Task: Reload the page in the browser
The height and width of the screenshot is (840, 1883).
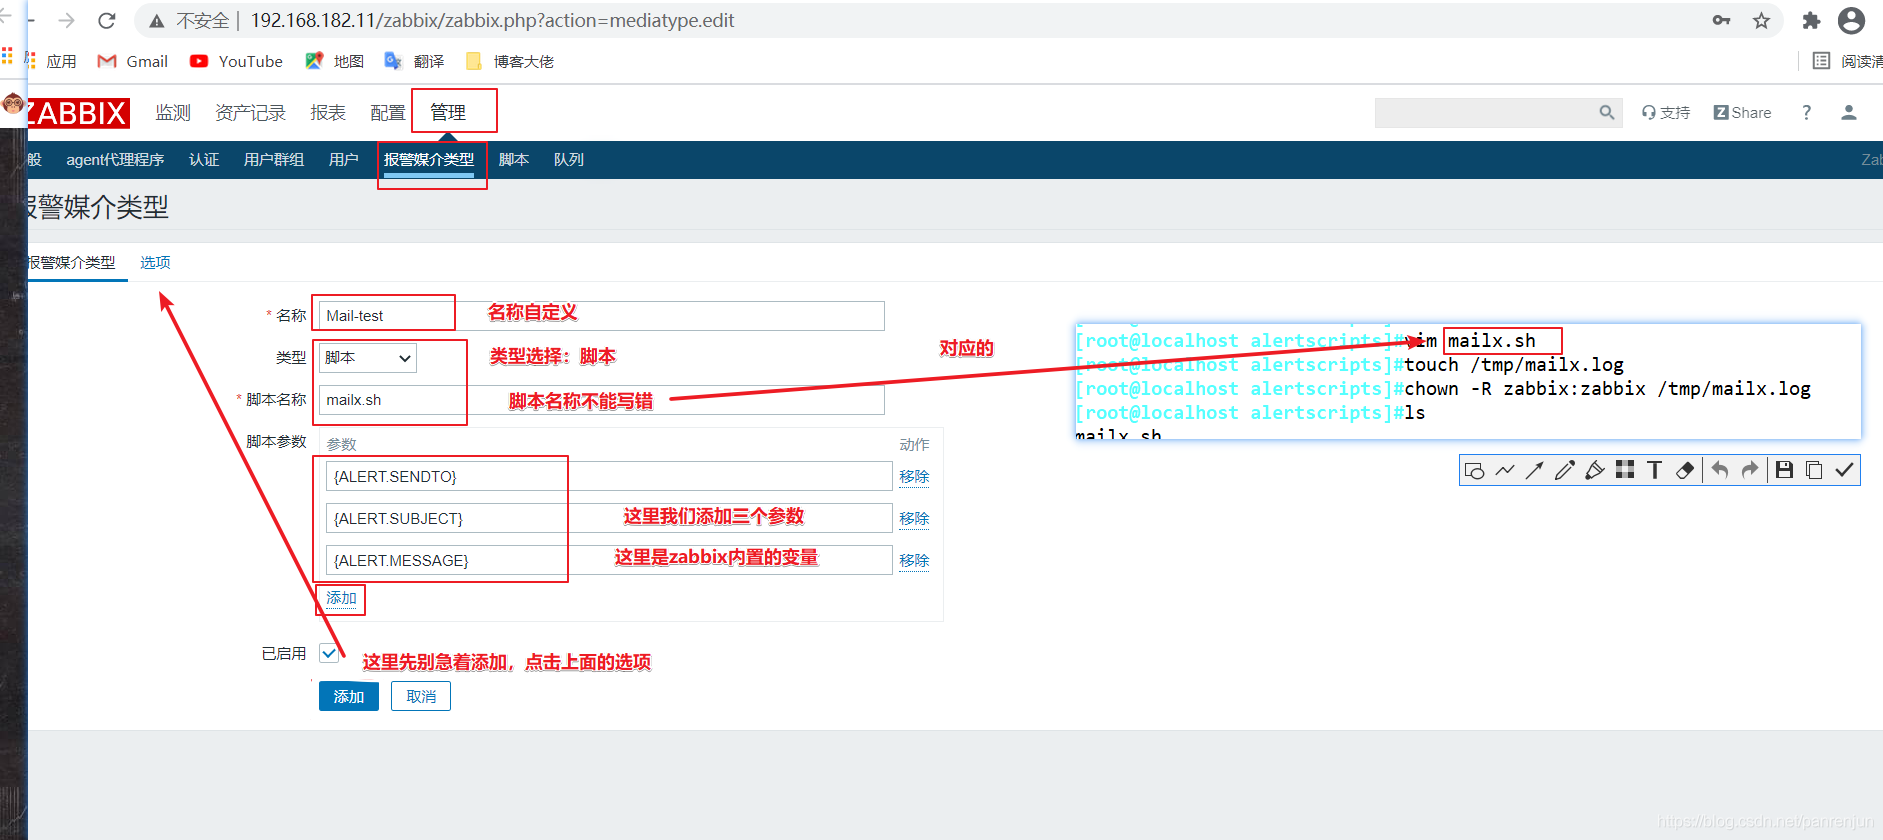Action: tap(107, 20)
